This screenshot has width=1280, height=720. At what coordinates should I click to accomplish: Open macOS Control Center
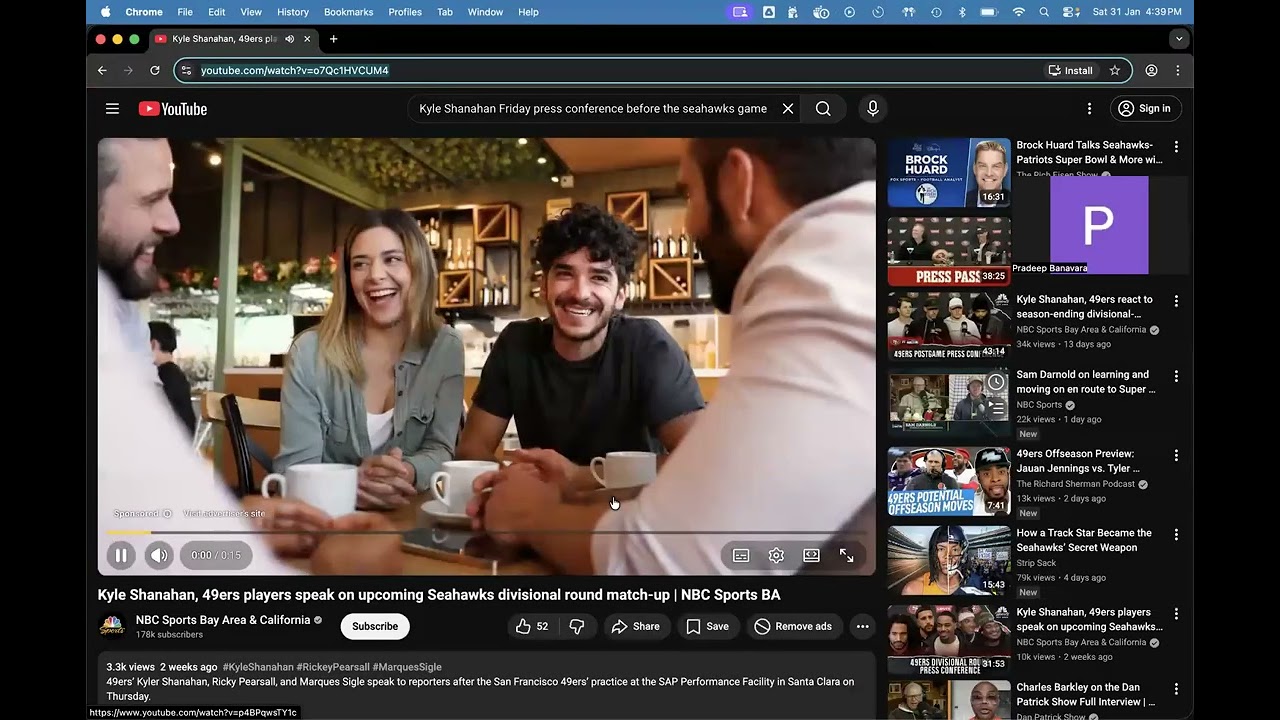click(x=1070, y=12)
